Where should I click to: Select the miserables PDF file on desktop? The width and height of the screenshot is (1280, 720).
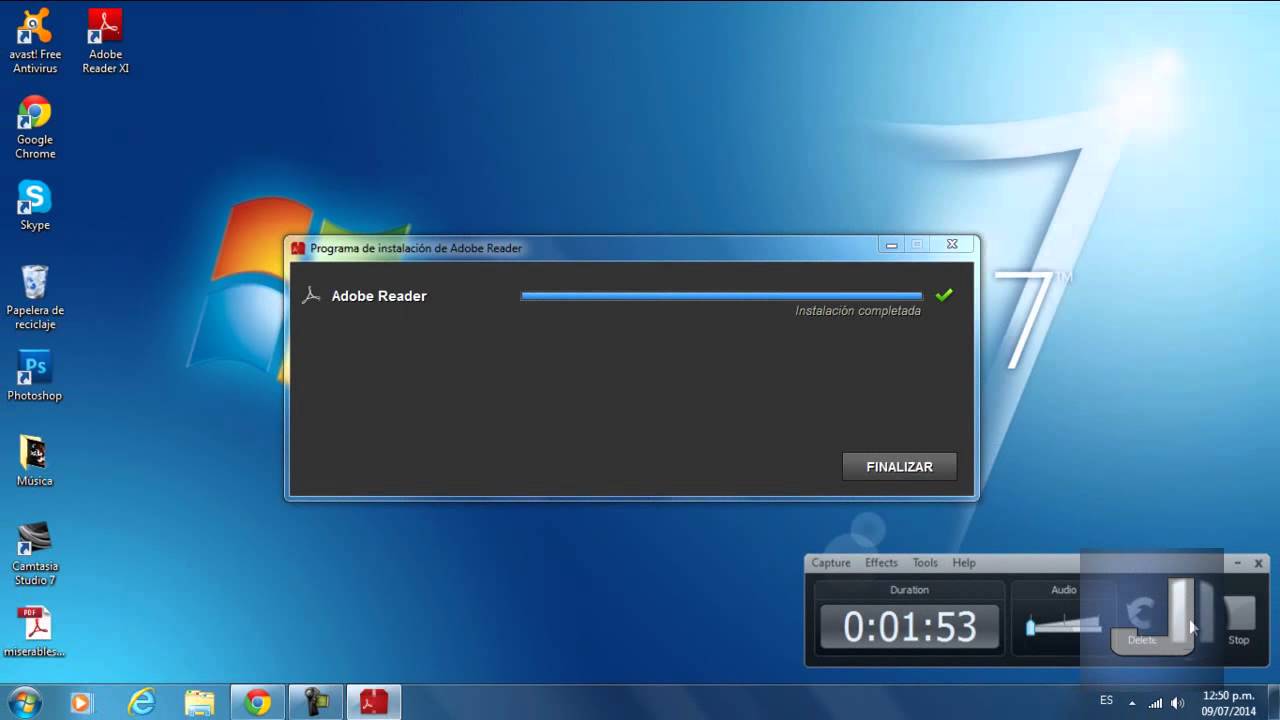tap(35, 632)
